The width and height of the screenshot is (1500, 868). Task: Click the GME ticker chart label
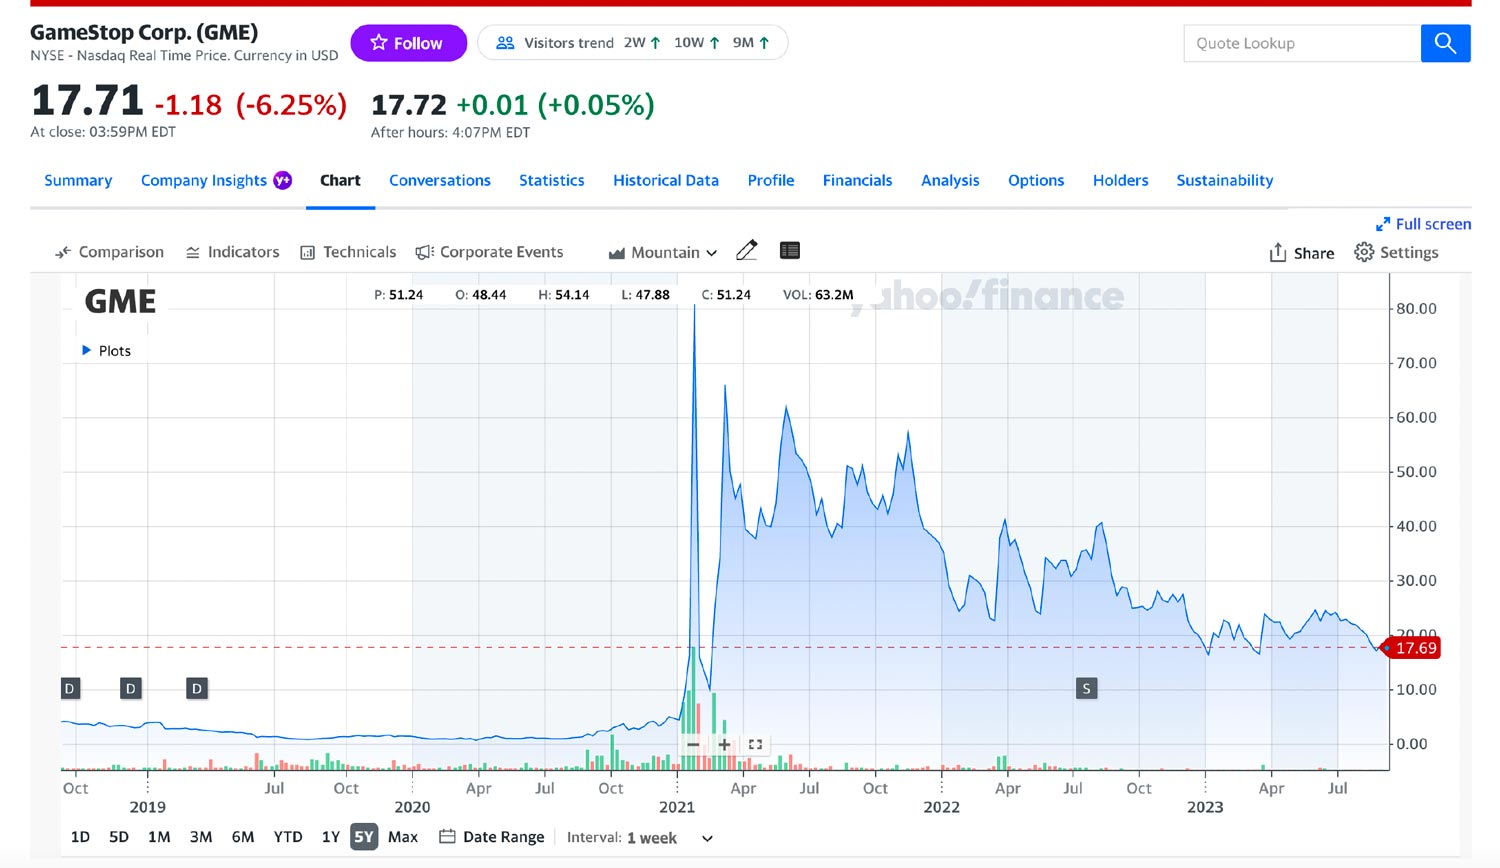(x=120, y=301)
